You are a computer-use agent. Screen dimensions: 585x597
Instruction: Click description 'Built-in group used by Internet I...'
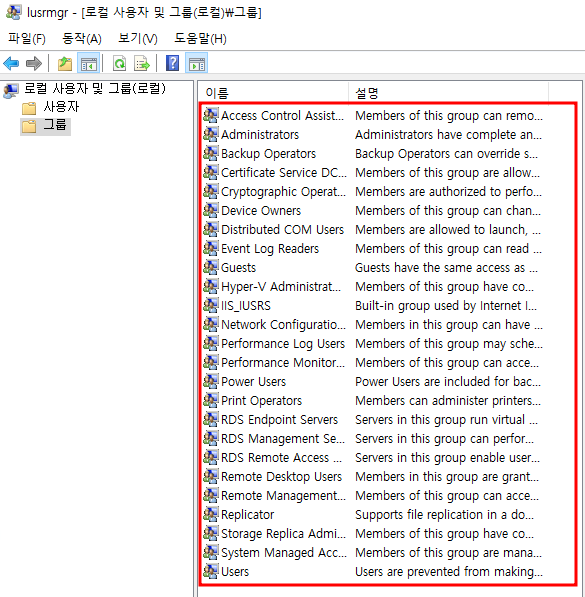(x=446, y=305)
